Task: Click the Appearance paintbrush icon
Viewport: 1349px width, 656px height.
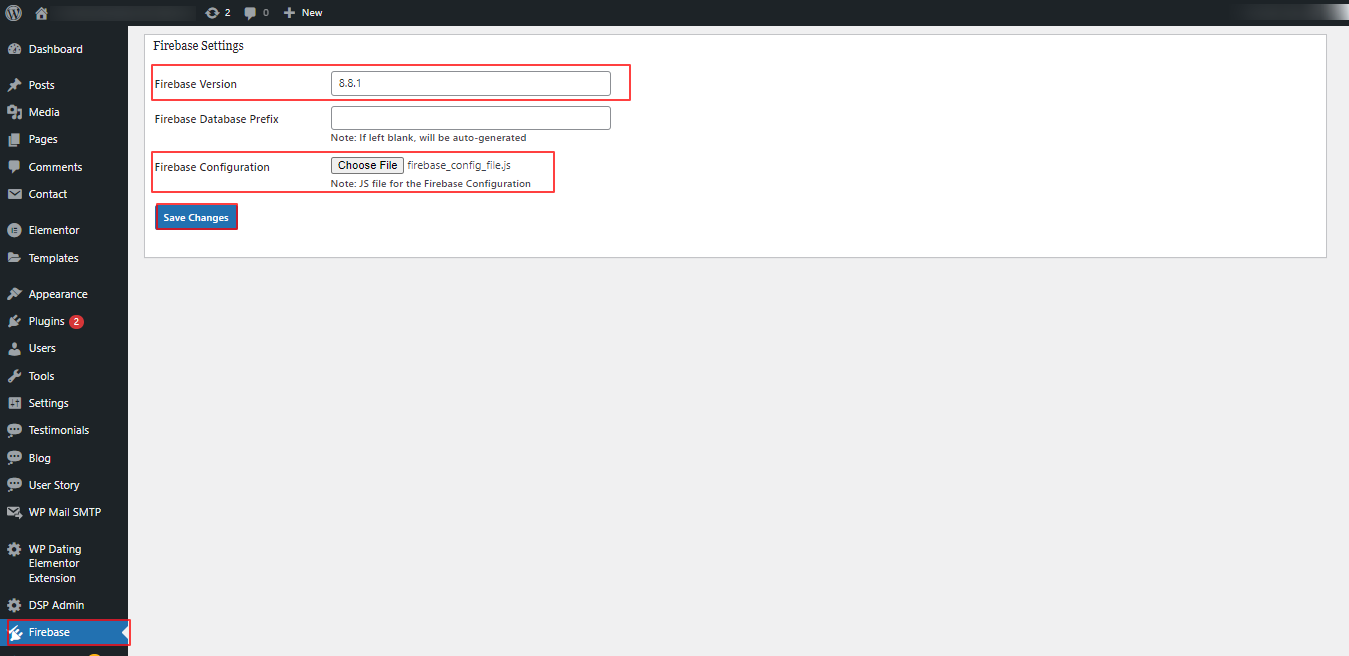Action: pyautogui.click(x=14, y=294)
